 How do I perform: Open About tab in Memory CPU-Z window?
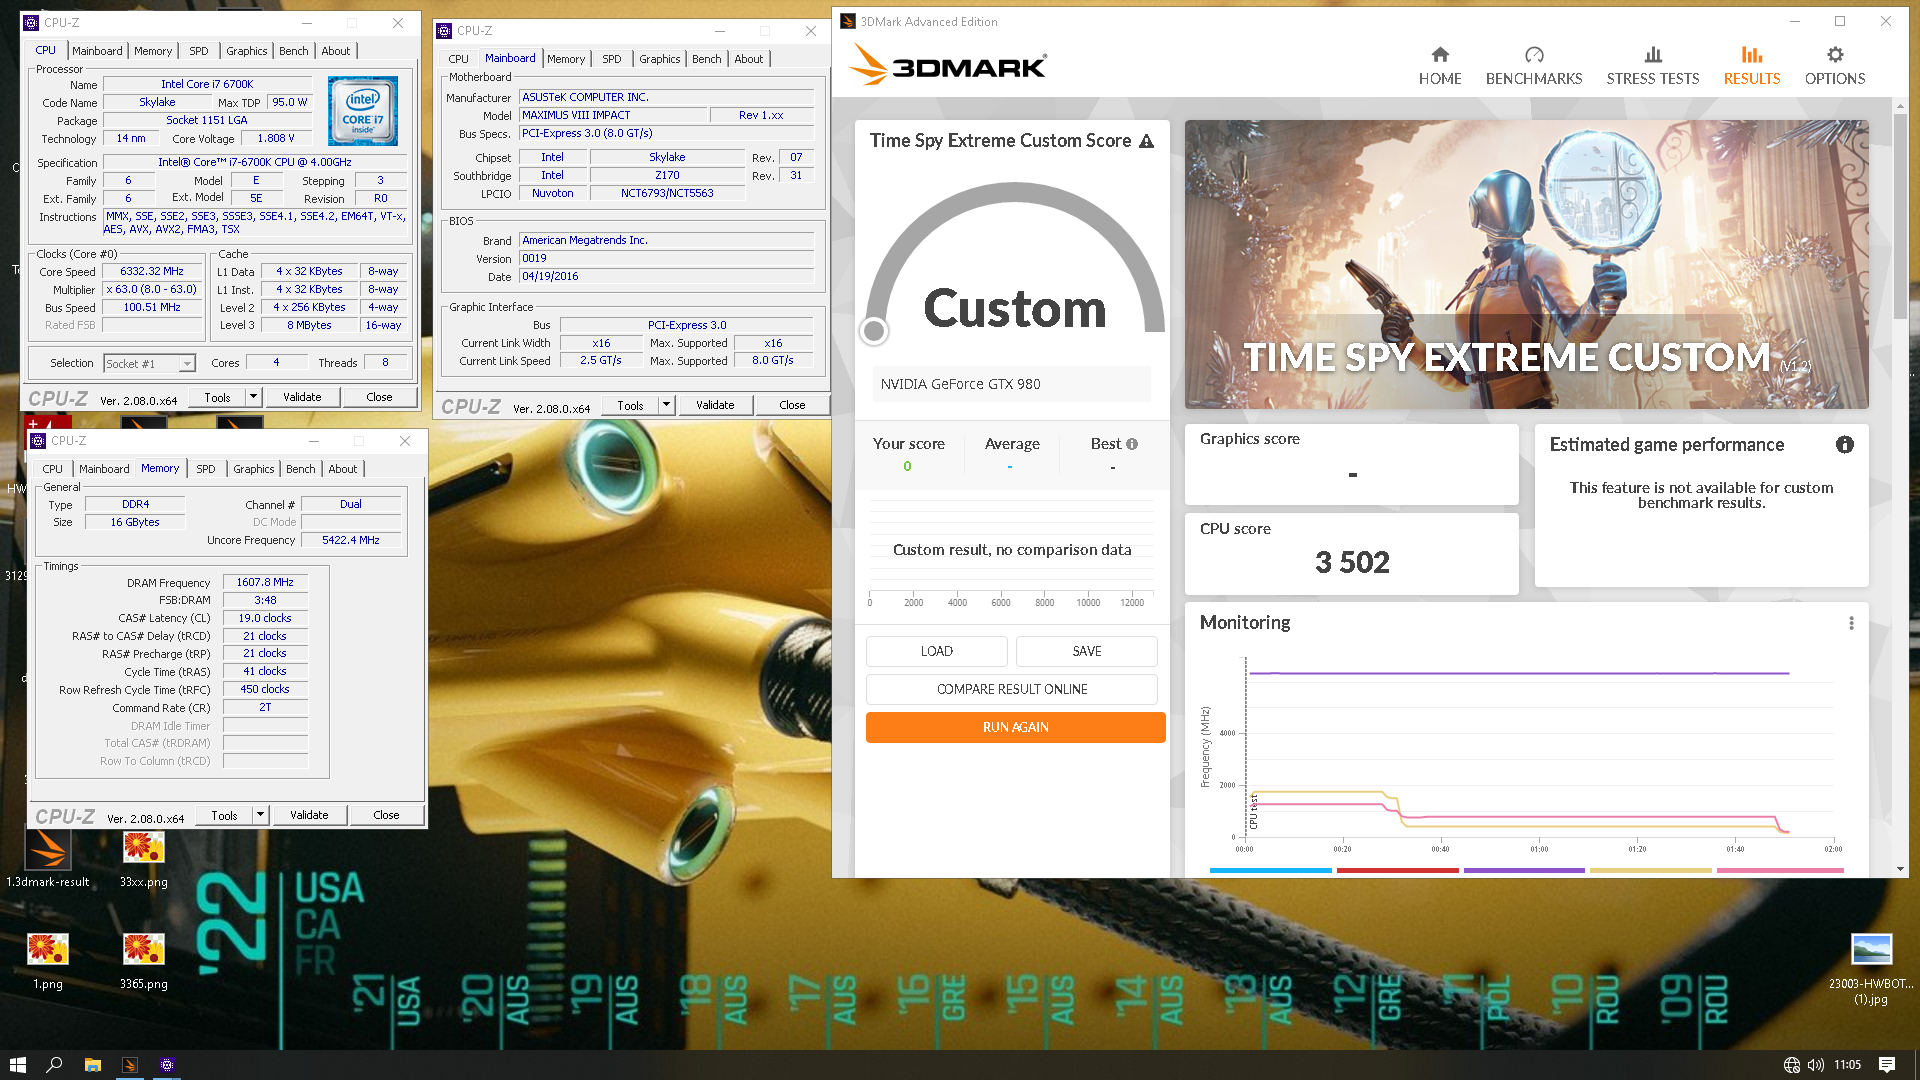tap(343, 469)
